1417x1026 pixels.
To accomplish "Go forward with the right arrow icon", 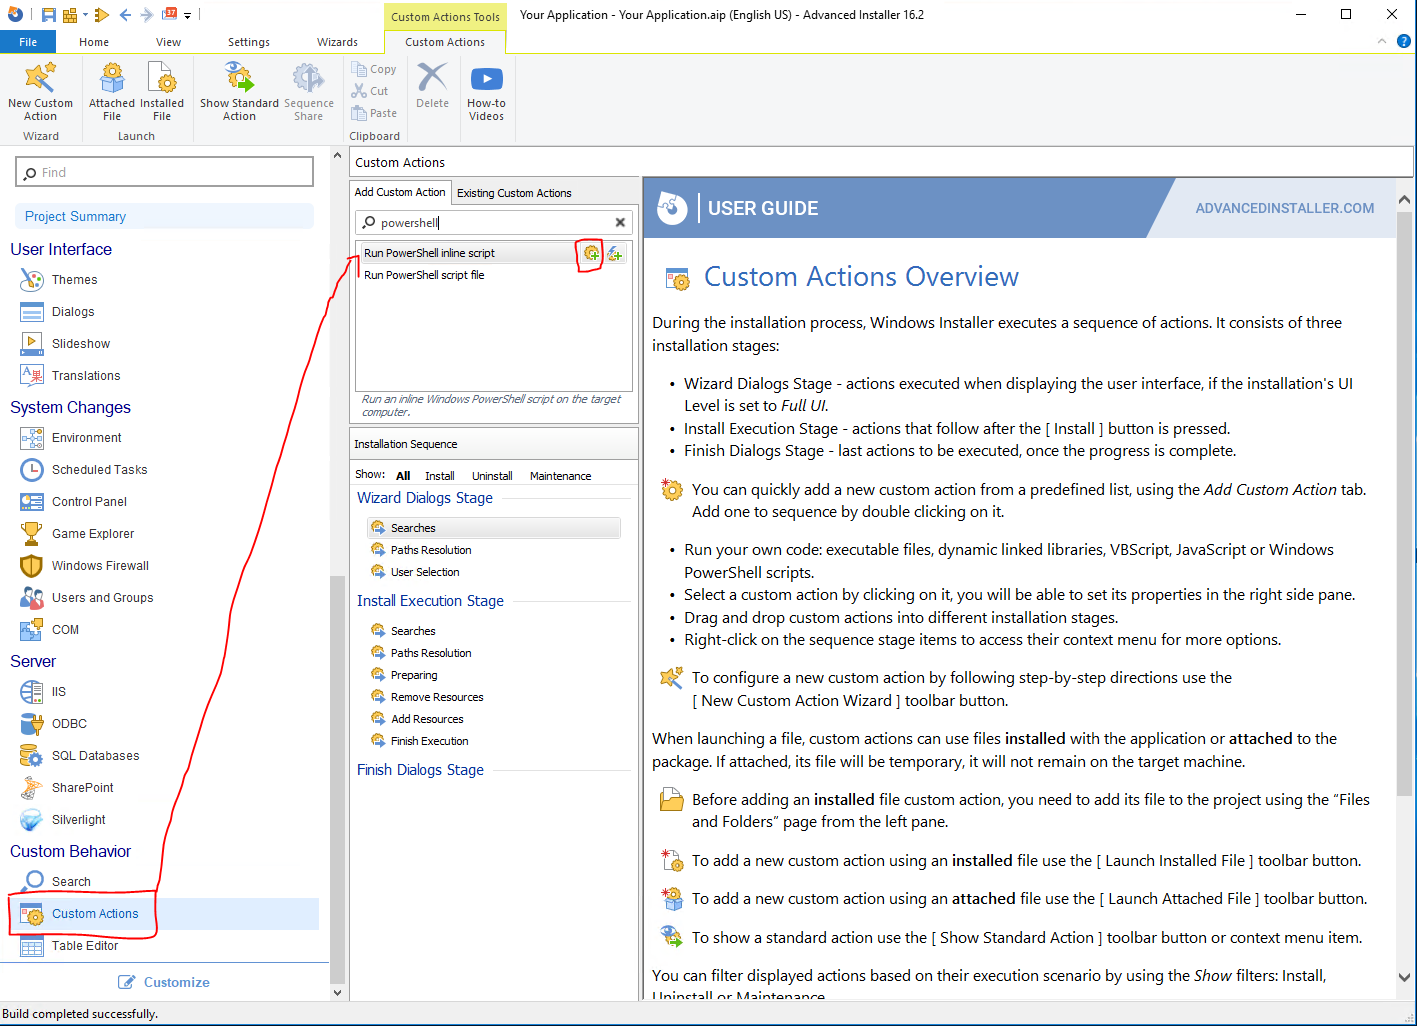I will pyautogui.click(x=147, y=15).
